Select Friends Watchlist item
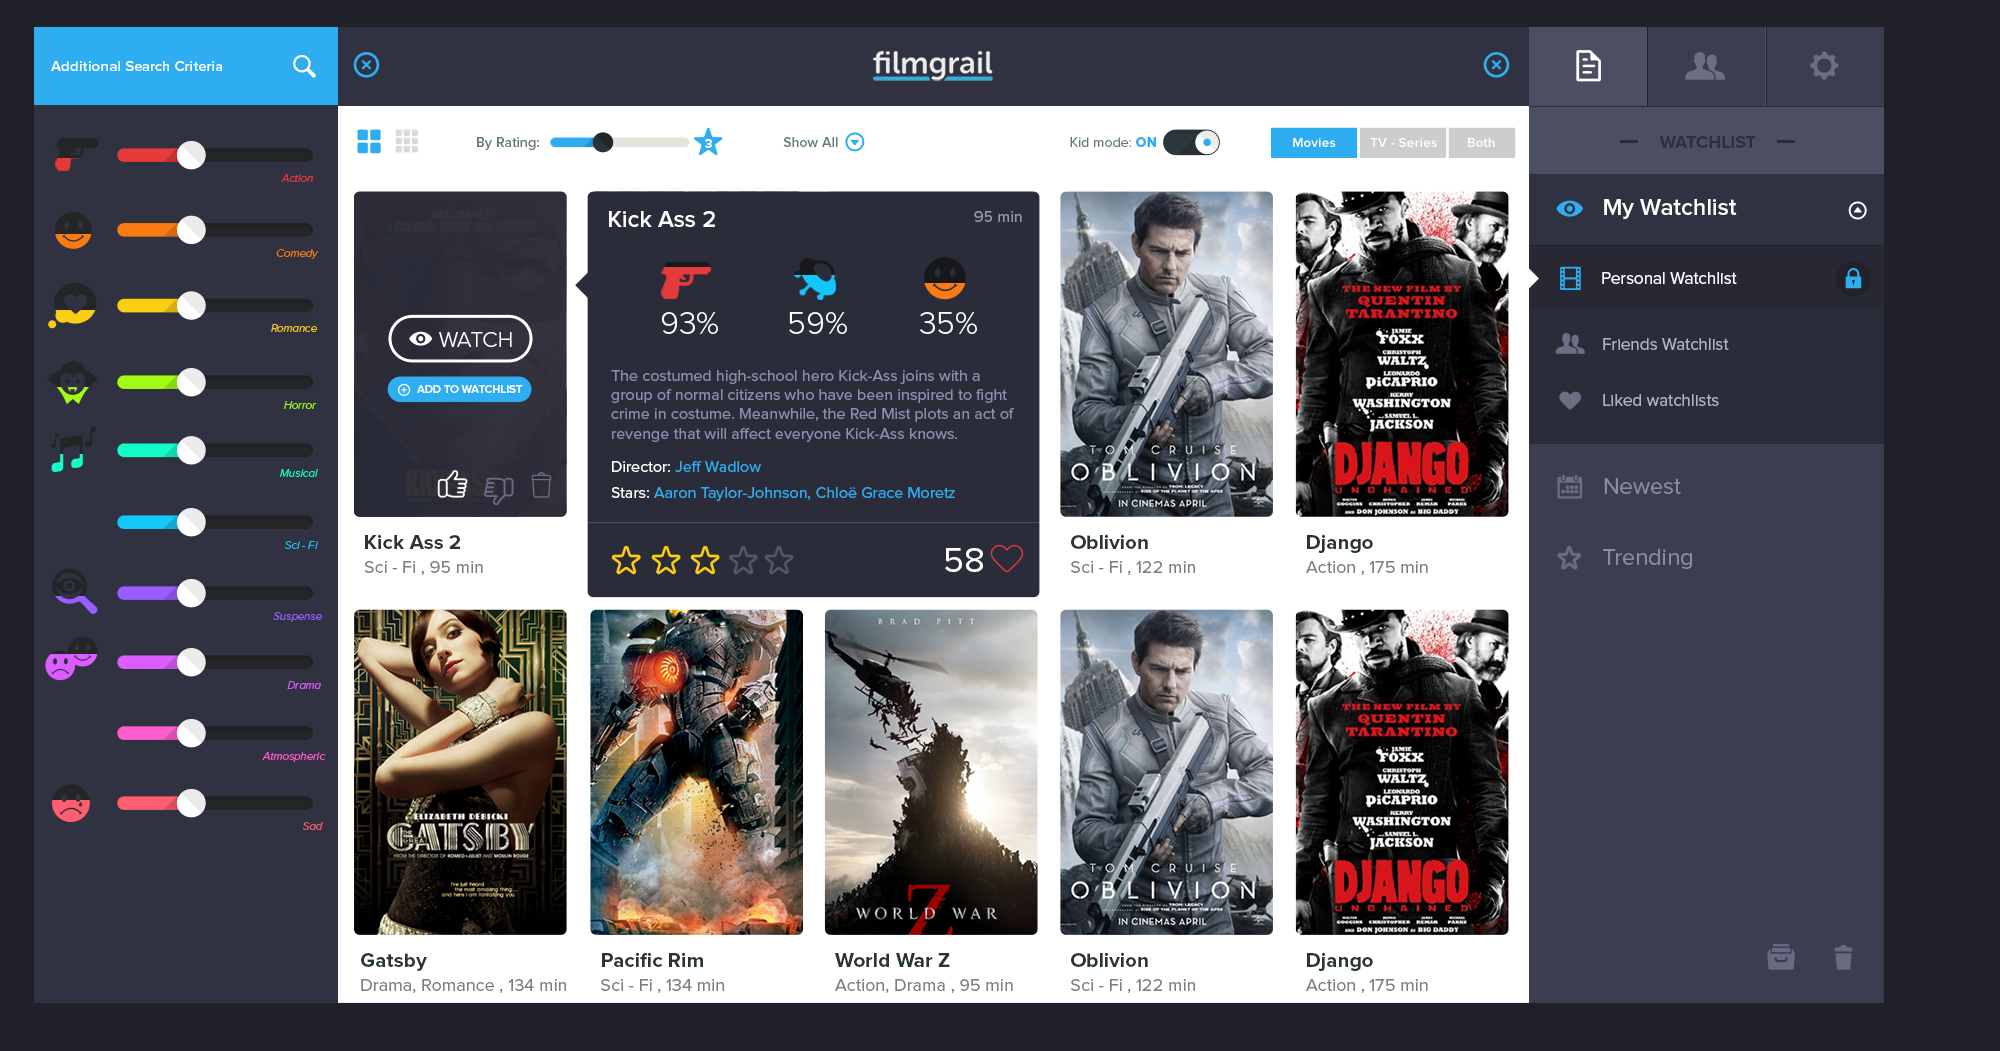Viewport: 2000px width, 1051px height. pyautogui.click(x=1706, y=344)
